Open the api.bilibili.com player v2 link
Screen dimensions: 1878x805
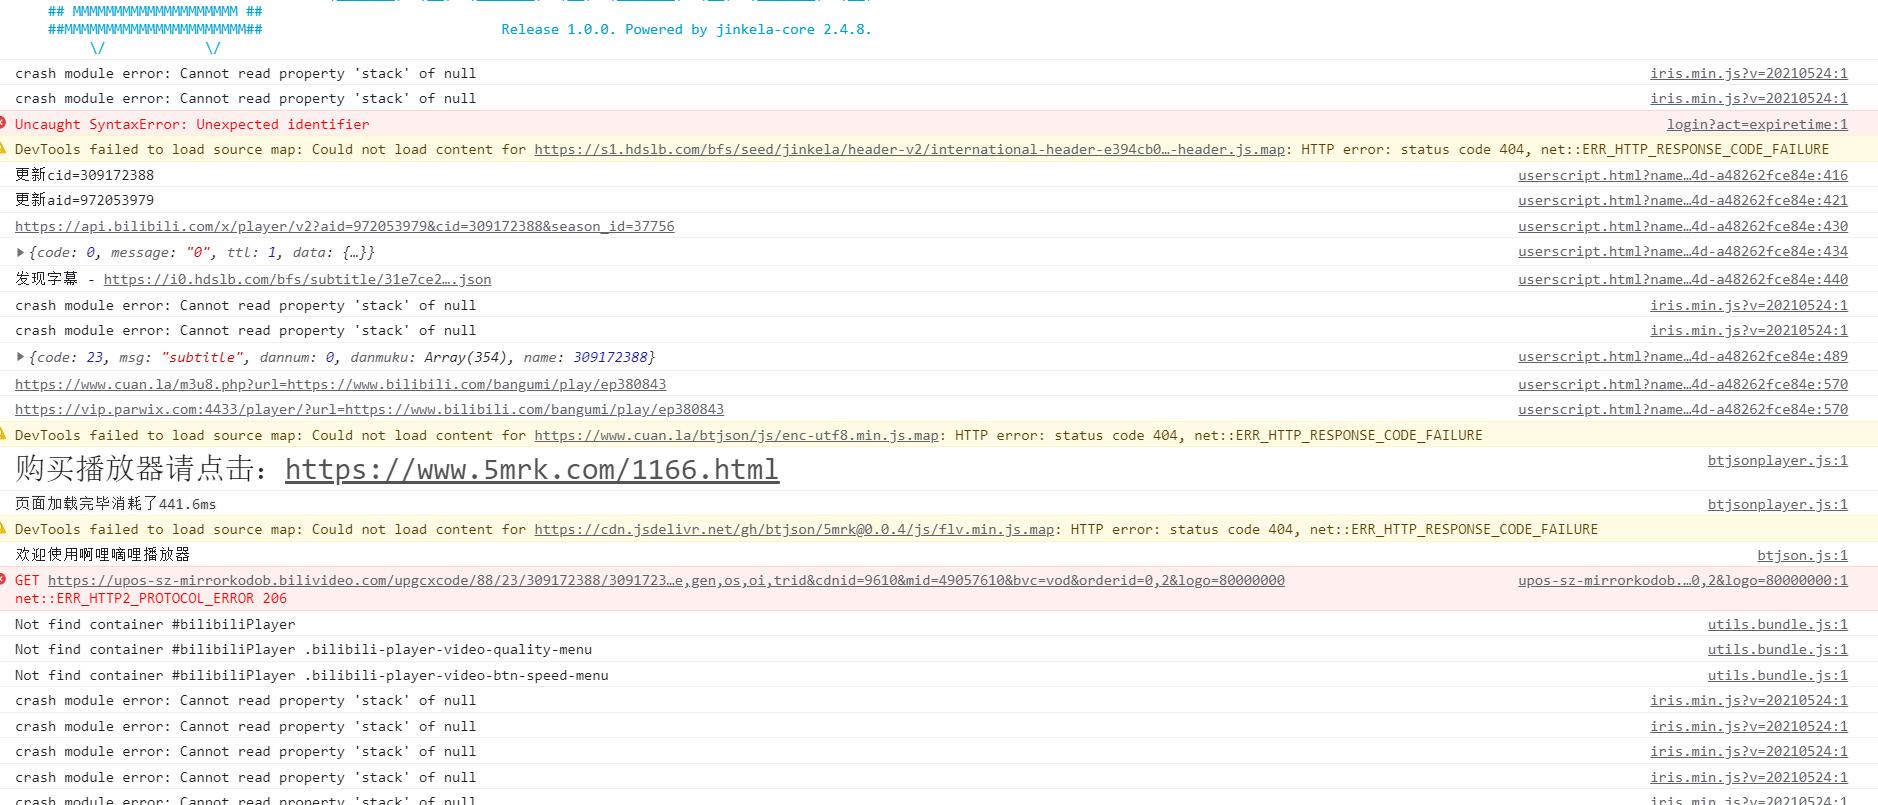coord(344,227)
